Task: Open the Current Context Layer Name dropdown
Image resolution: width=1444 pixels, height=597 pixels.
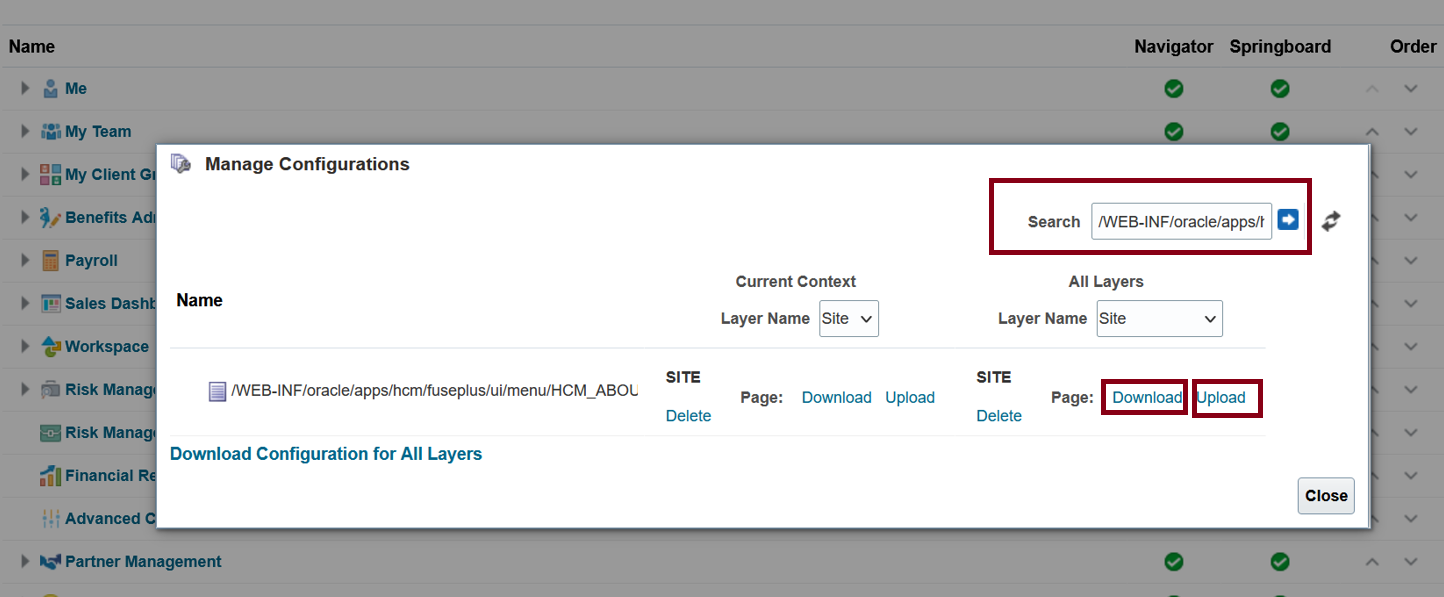Action: (x=849, y=319)
